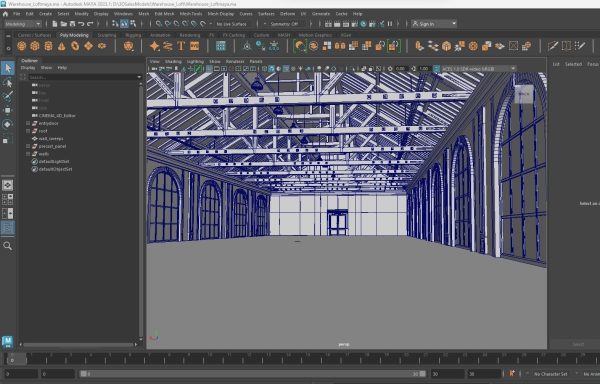Expand the precast_panel group in Outliner
600x384 pixels.
point(28,146)
